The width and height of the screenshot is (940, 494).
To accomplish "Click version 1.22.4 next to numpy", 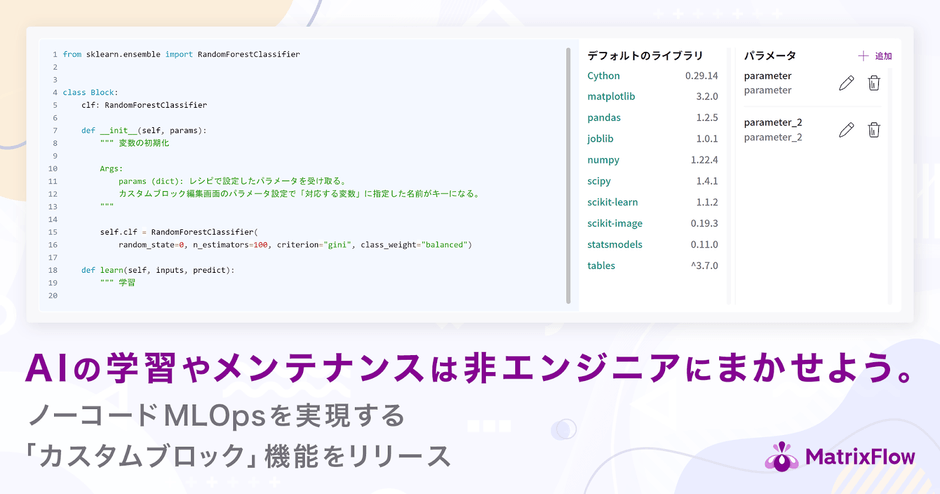I will (704, 160).
